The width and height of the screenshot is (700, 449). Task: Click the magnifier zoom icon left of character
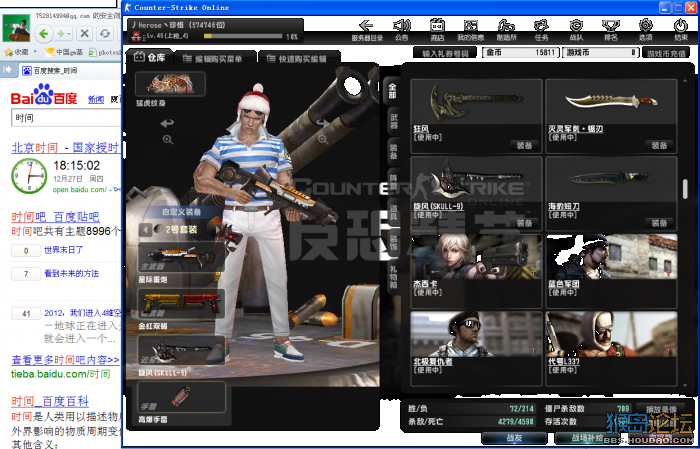(168, 140)
